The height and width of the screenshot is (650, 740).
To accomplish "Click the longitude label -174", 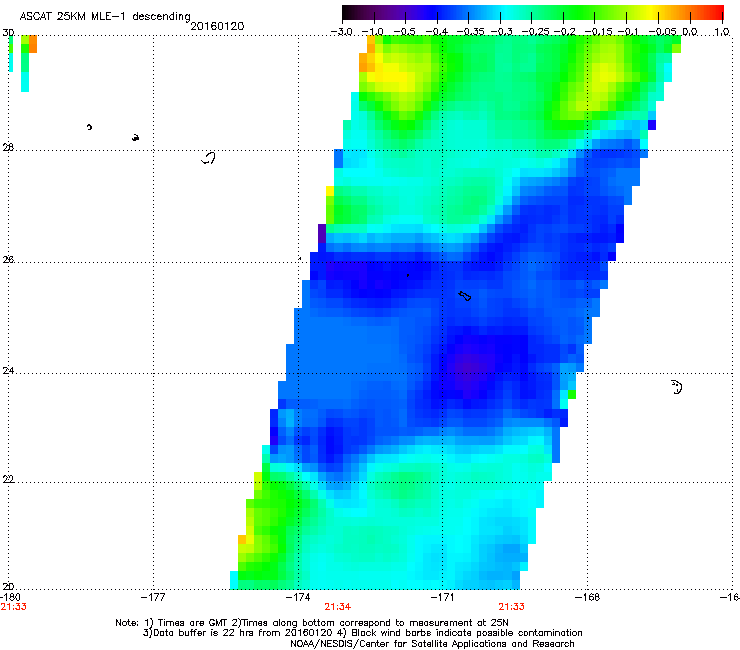I will (298, 597).
